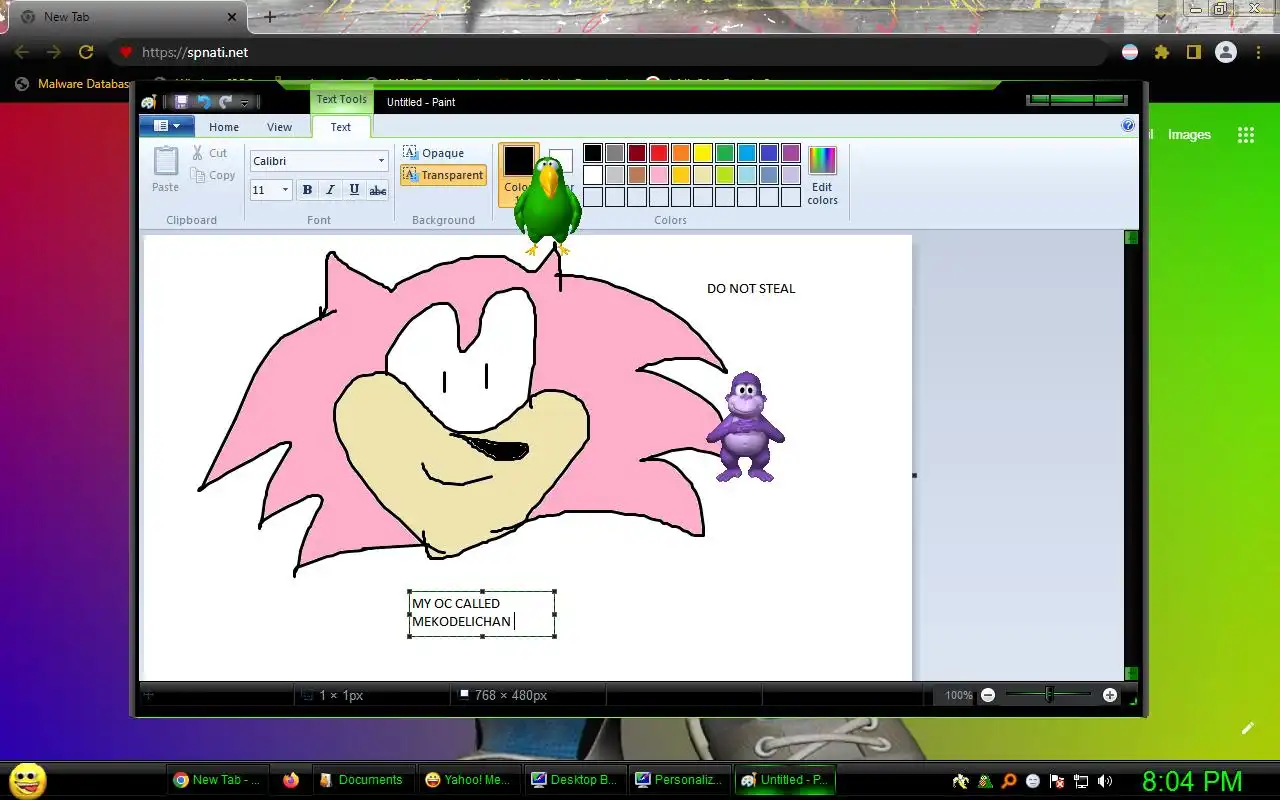Open Paint Help via question mark icon

pyautogui.click(x=1128, y=126)
